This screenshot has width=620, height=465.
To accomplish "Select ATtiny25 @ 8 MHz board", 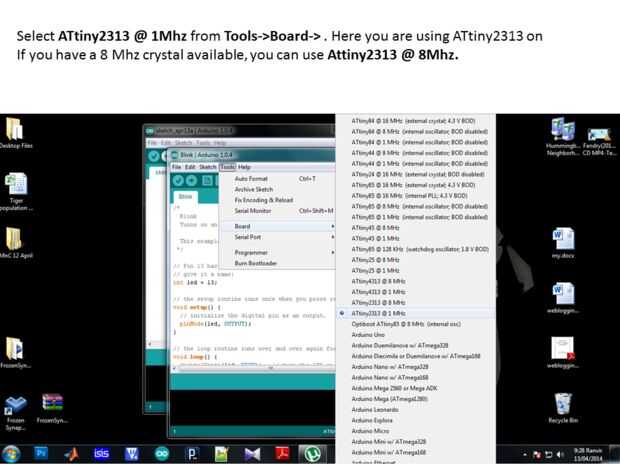I will [x=415, y=260].
